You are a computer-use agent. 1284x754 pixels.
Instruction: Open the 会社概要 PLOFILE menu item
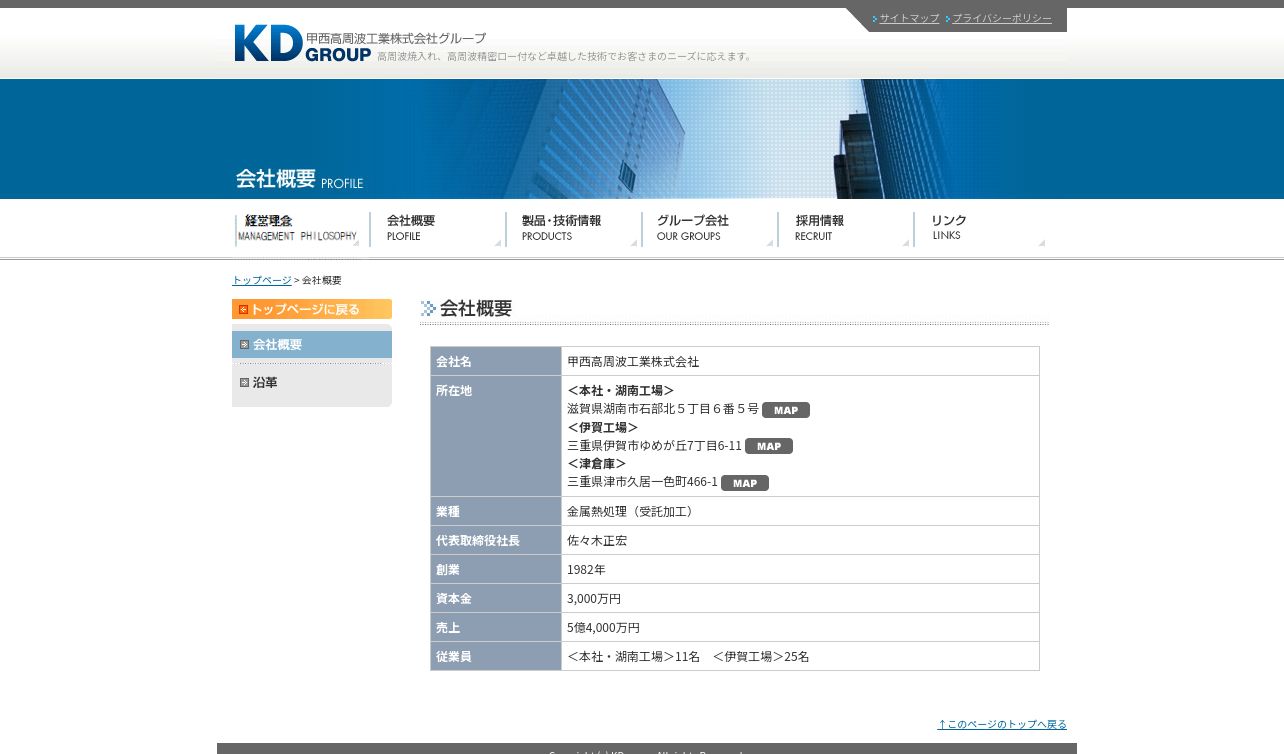point(437,229)
